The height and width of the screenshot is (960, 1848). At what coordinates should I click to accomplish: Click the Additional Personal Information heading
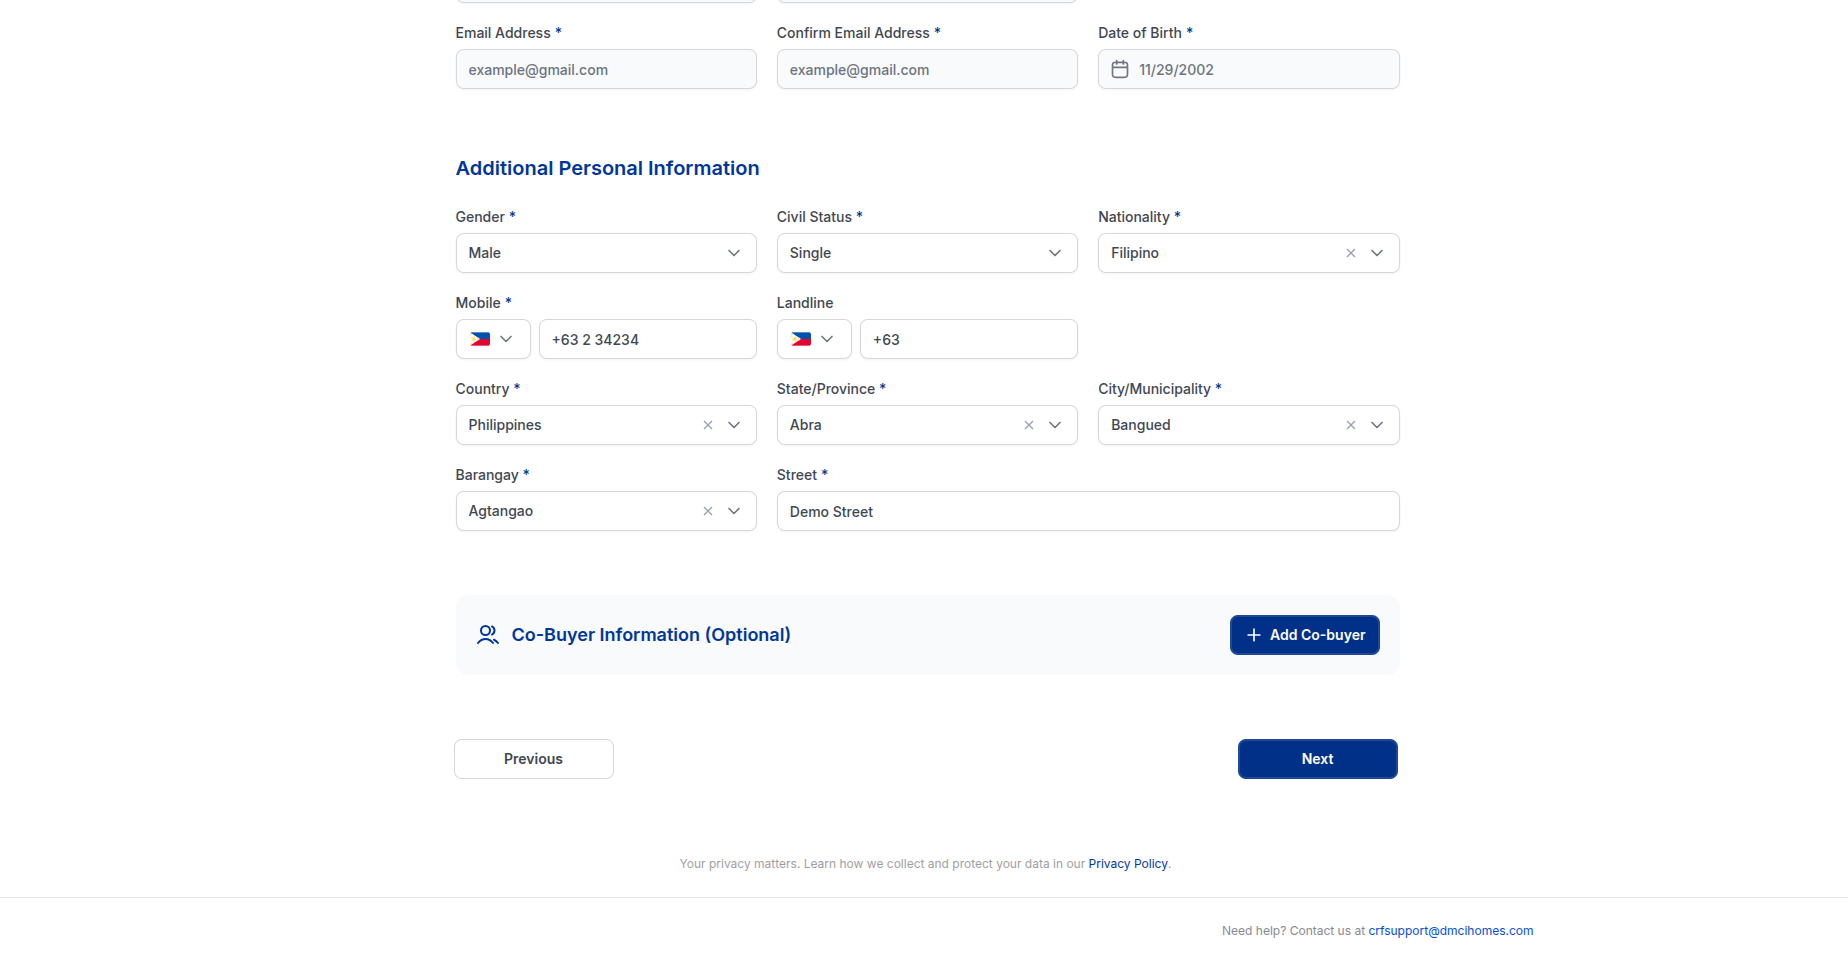[x=607, y=168]
